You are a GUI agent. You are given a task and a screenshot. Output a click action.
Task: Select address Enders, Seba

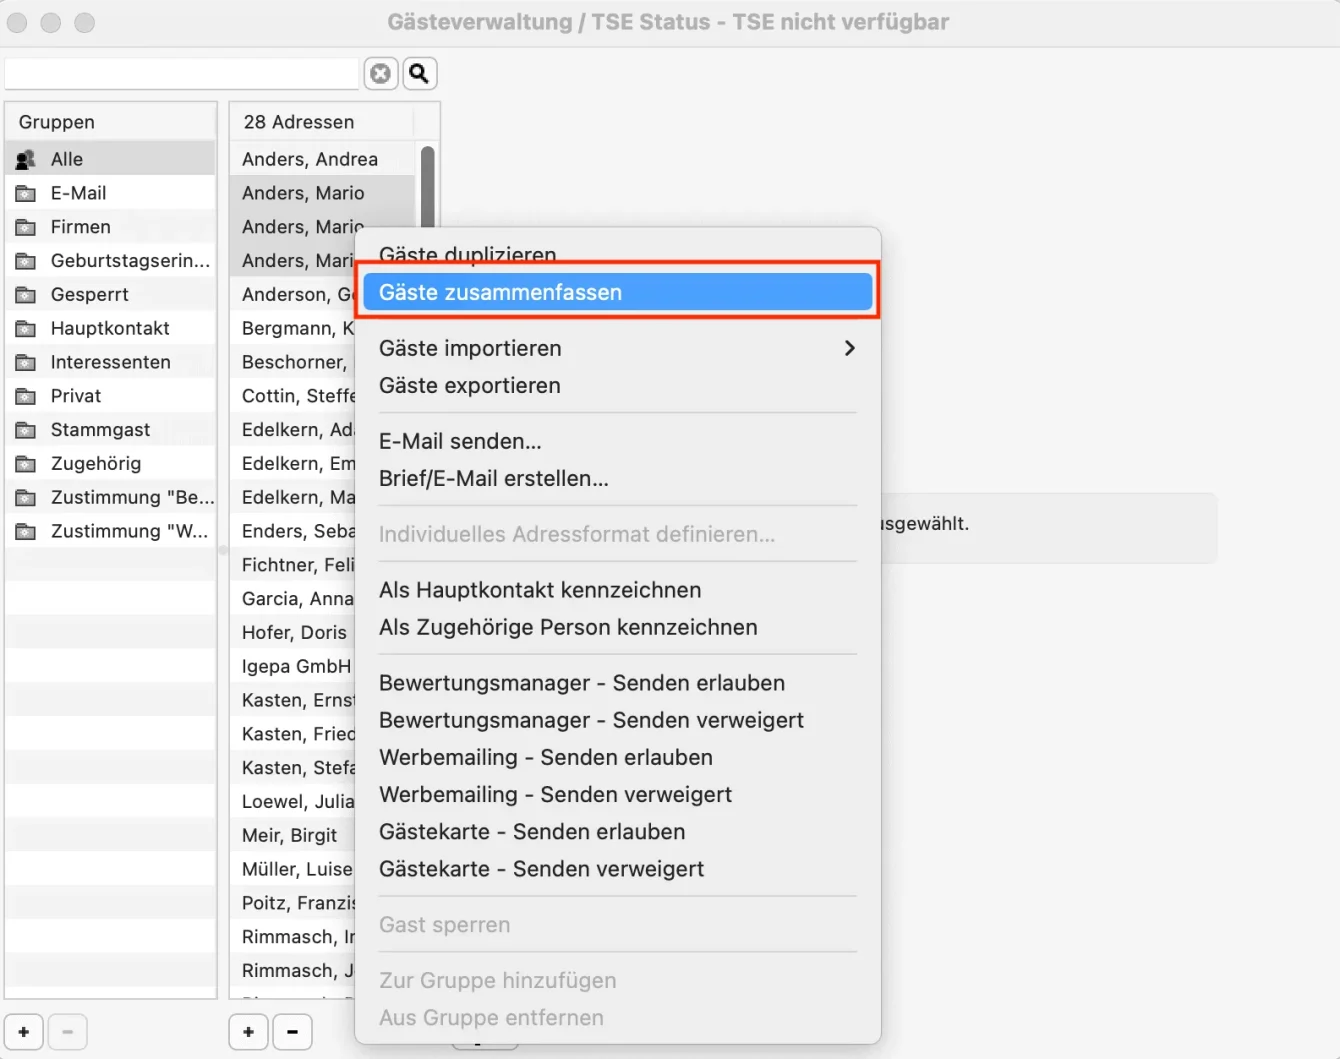tap(293, 531)
